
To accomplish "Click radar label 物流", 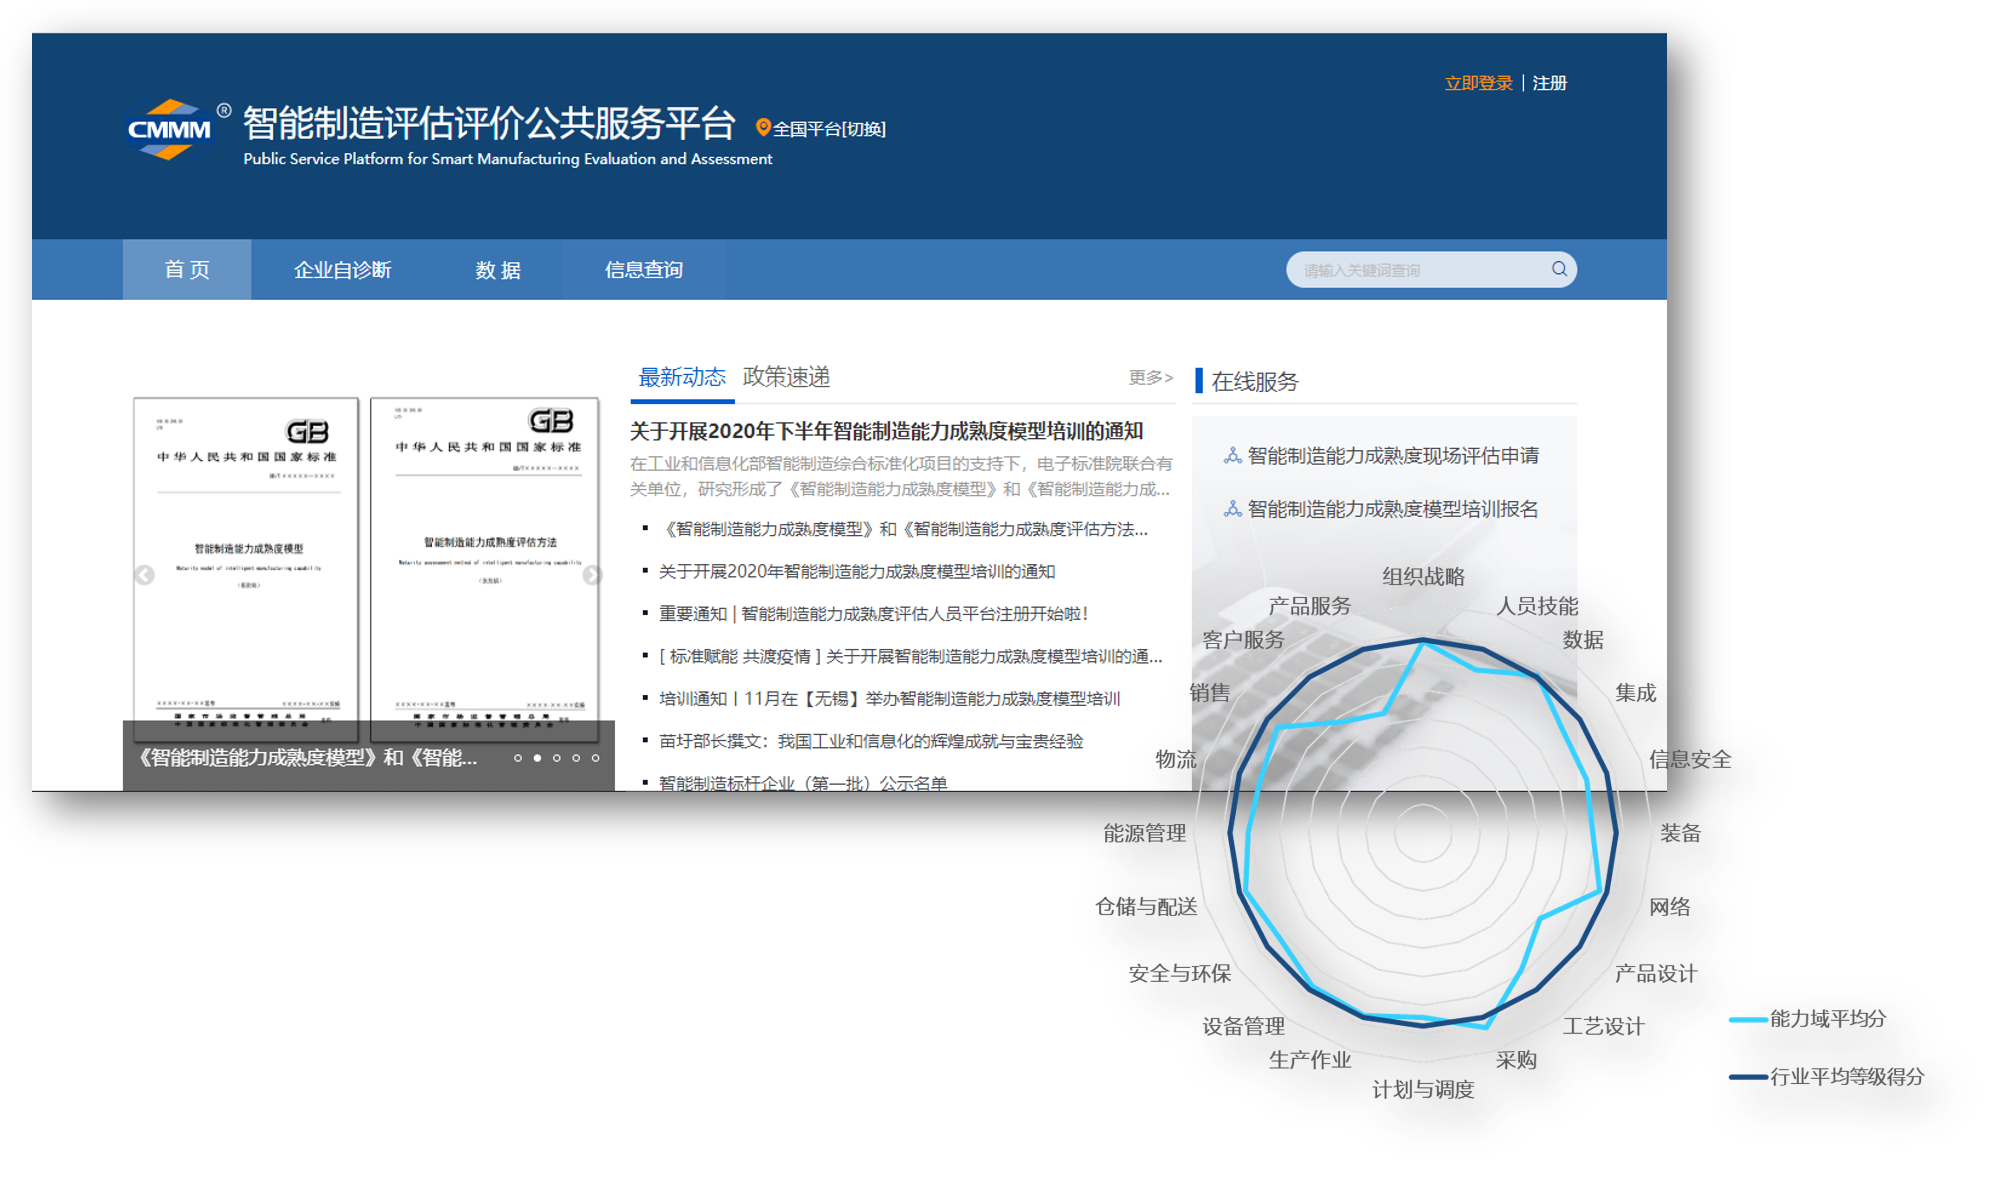I will (x=1176, y=760).
